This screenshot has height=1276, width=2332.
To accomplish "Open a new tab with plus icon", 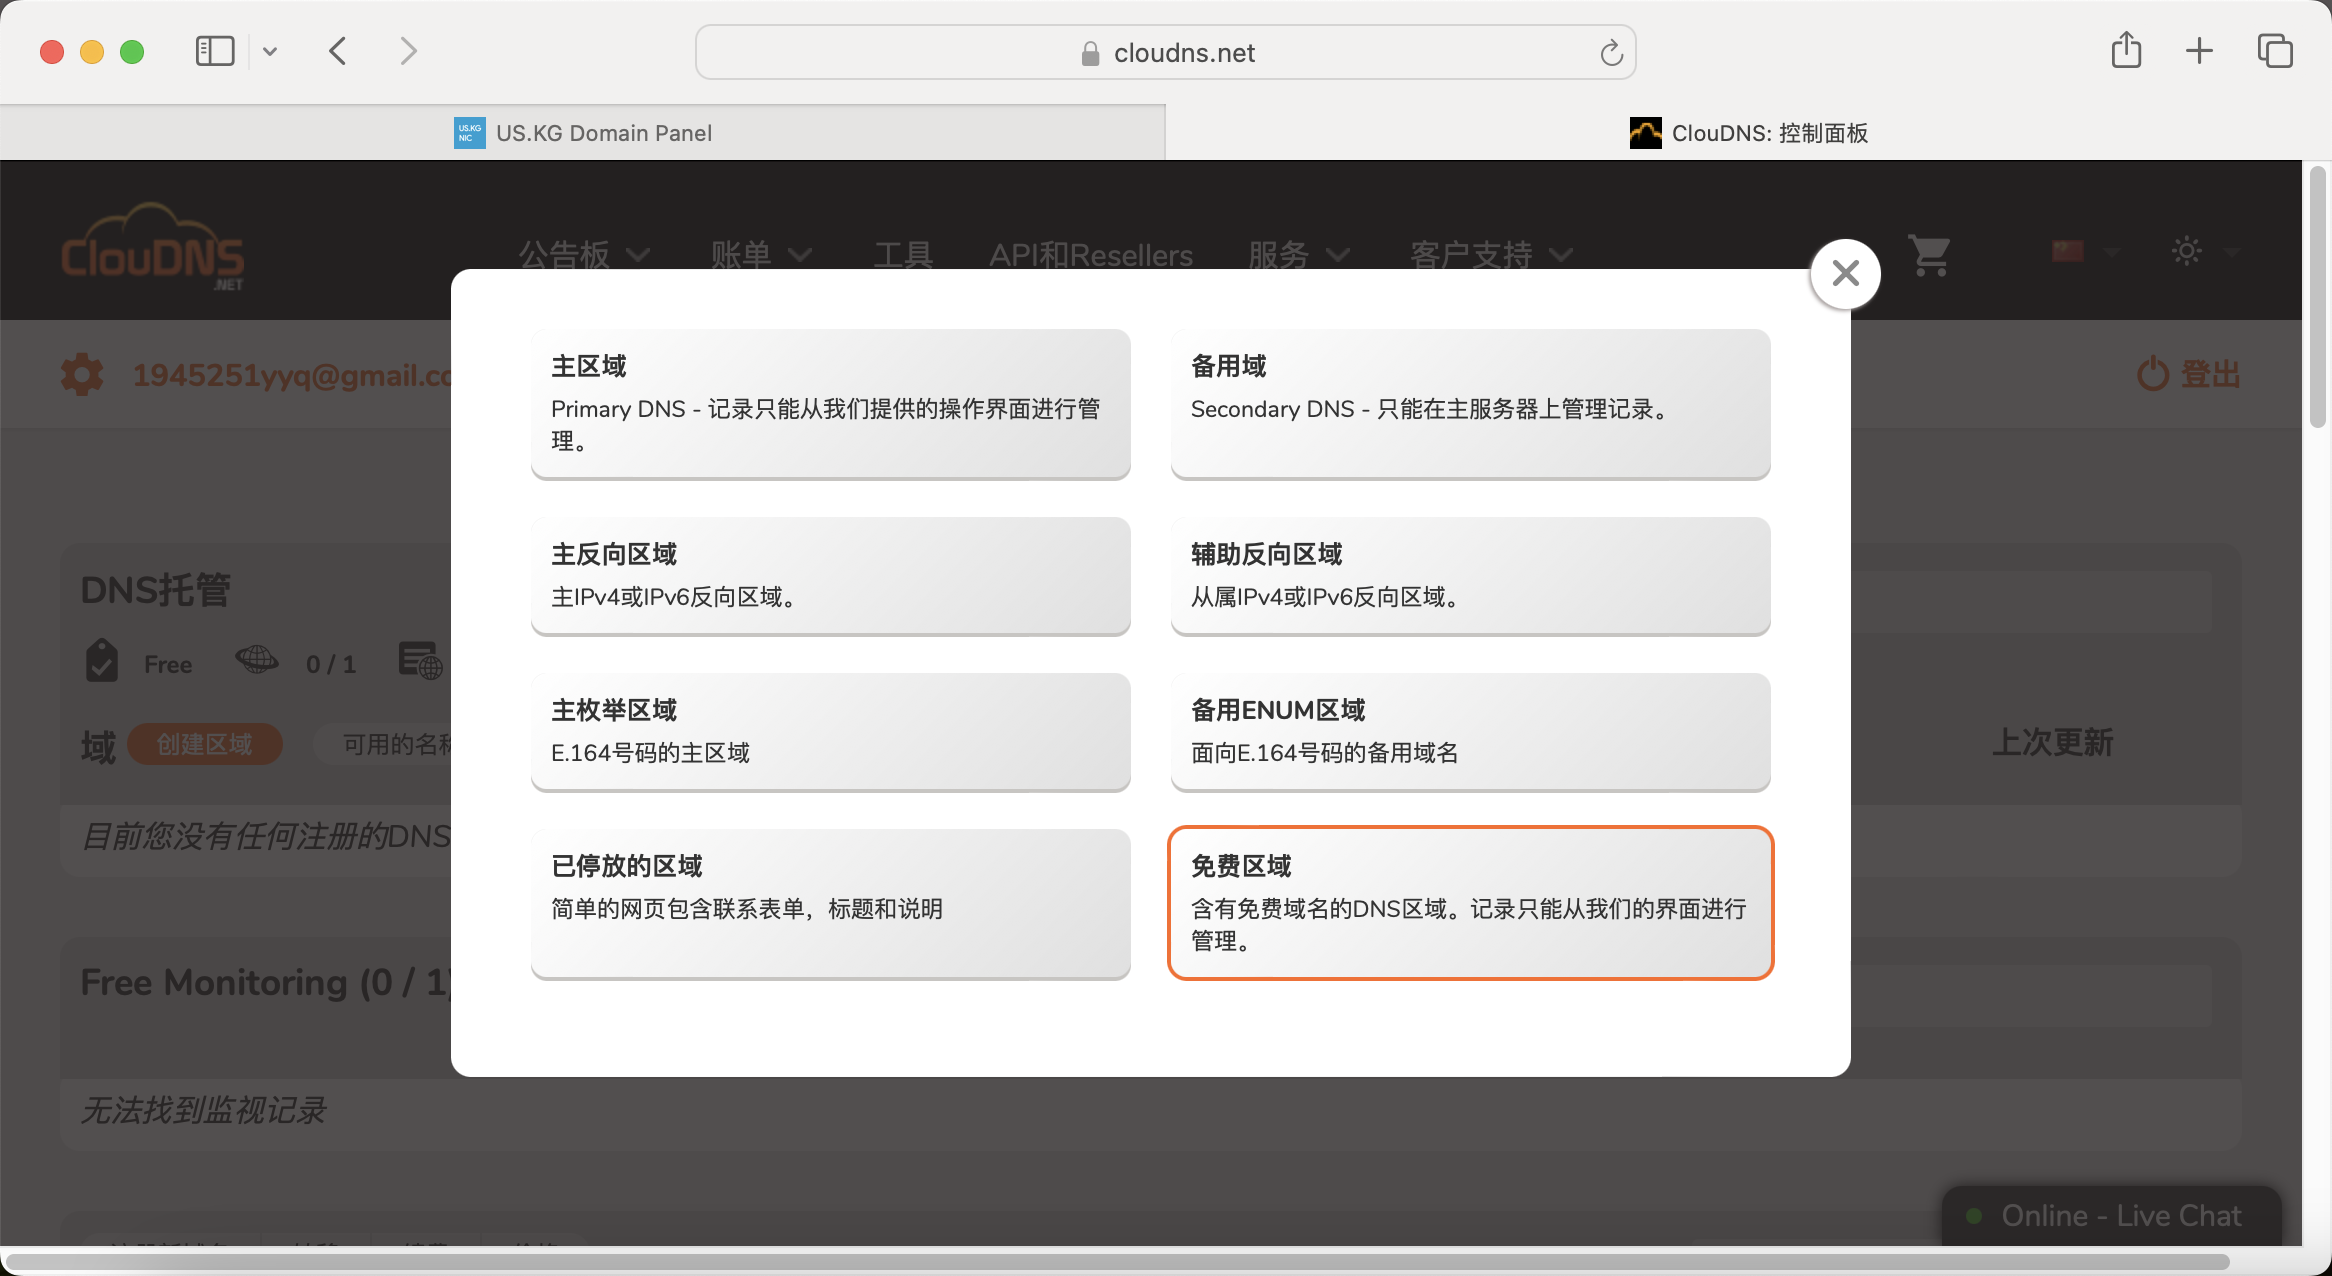I will pos(2199,51).
